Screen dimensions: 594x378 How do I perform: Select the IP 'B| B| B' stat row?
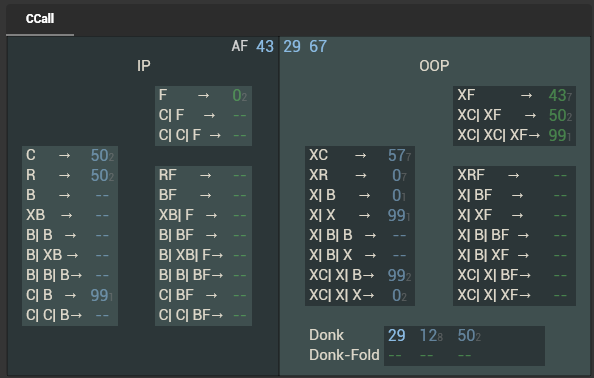point(70,275)
